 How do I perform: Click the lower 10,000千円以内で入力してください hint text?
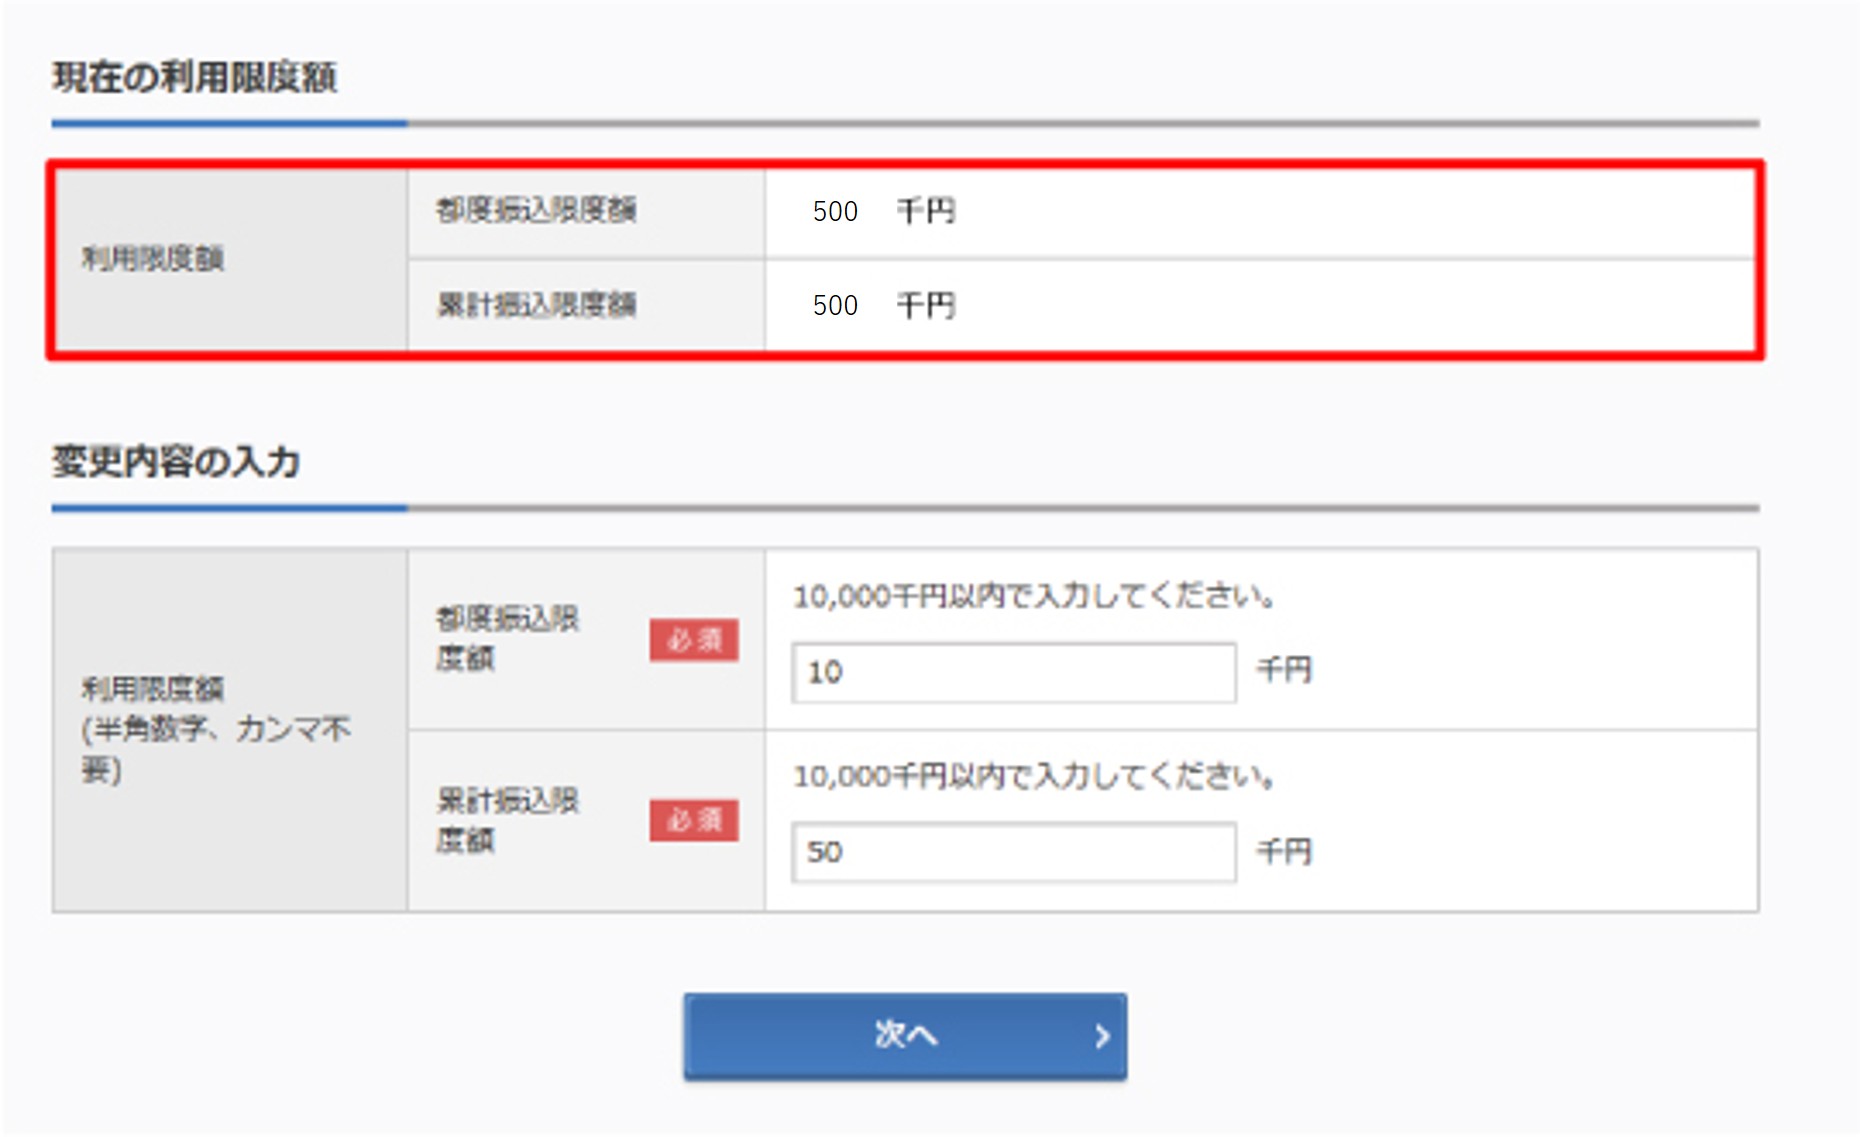1034,776
